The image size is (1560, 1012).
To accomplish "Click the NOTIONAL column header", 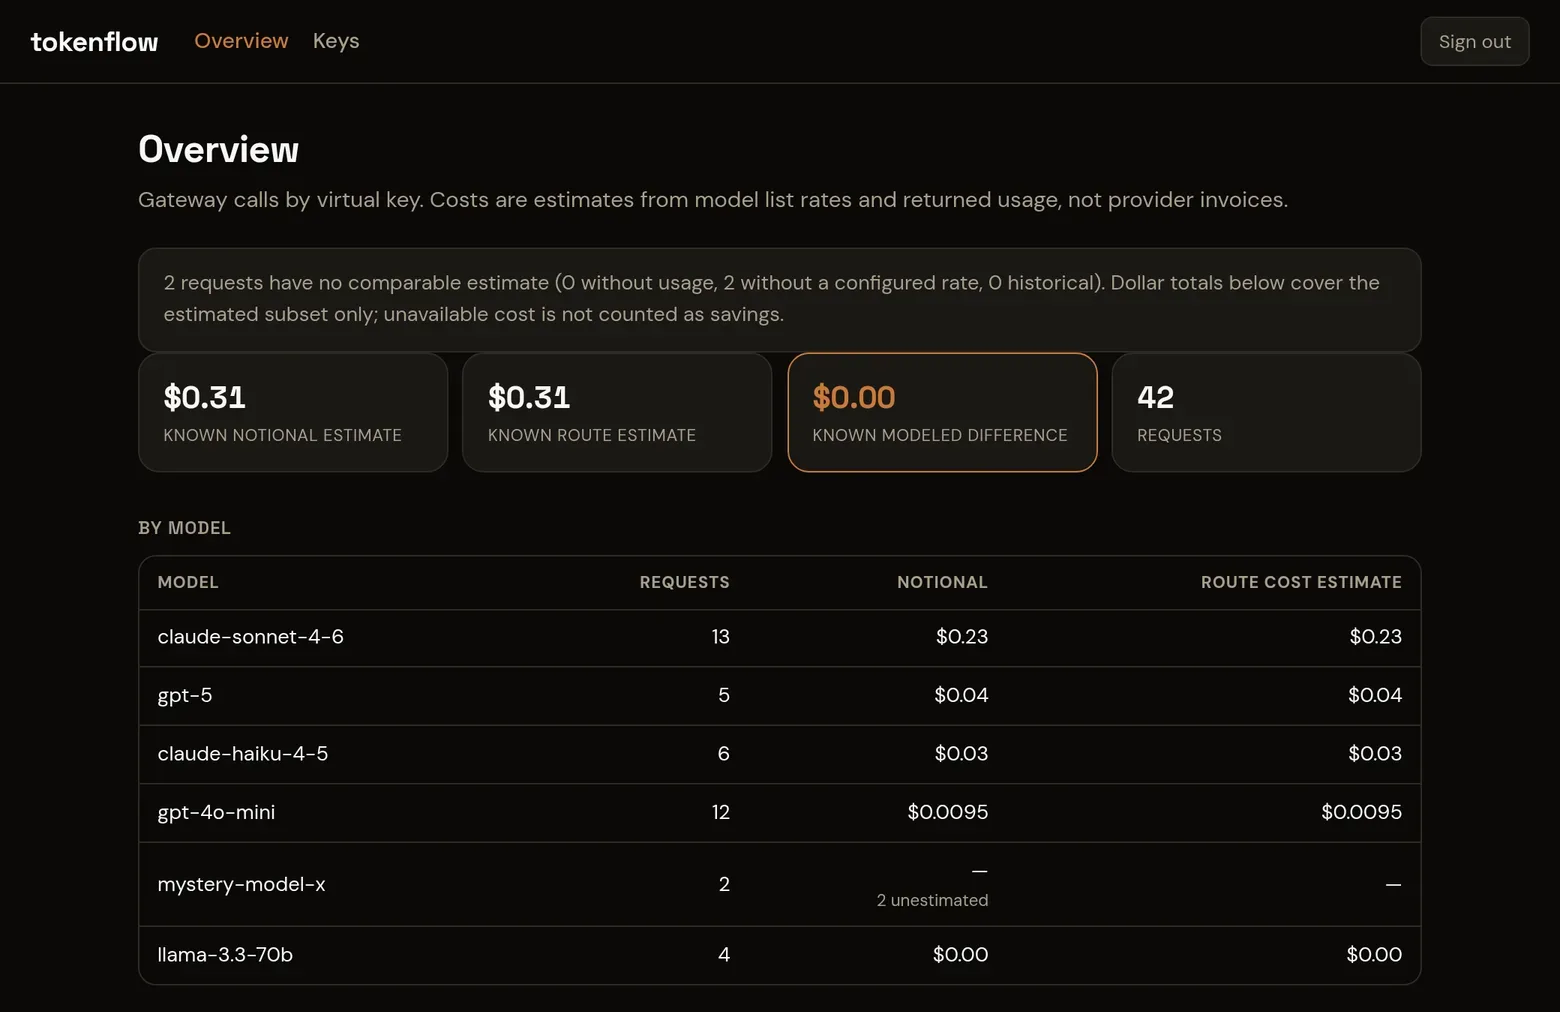I will 942,582.
